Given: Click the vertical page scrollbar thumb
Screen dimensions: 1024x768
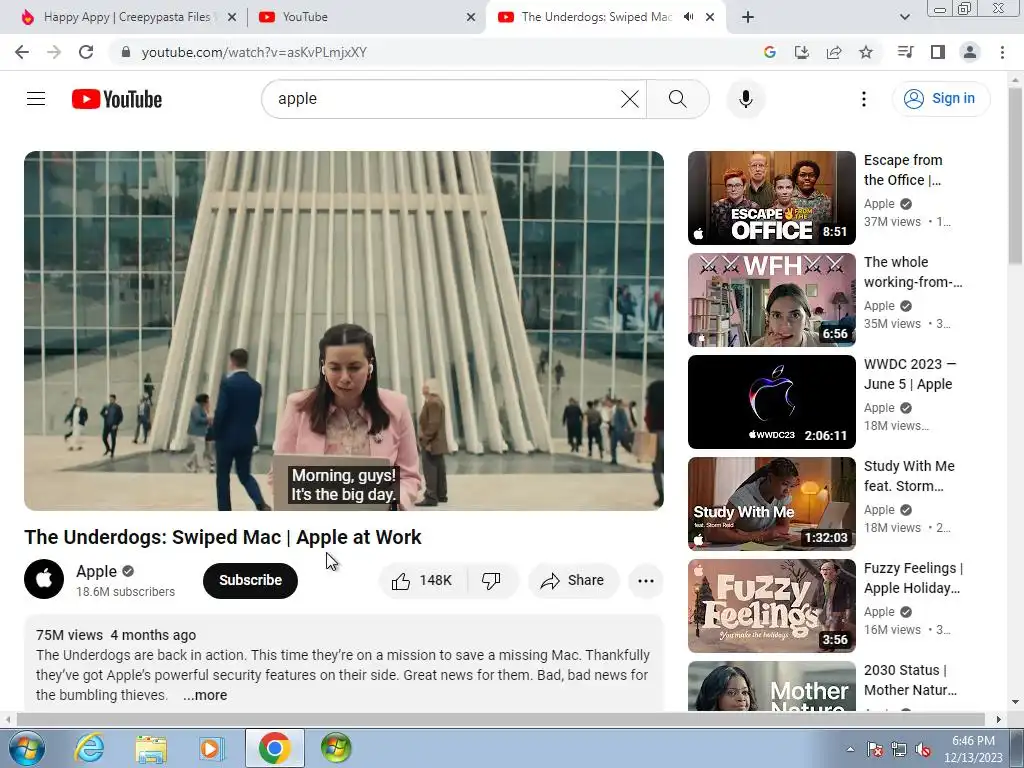Looking at the screenshot, I should (x=1015, y=176).
